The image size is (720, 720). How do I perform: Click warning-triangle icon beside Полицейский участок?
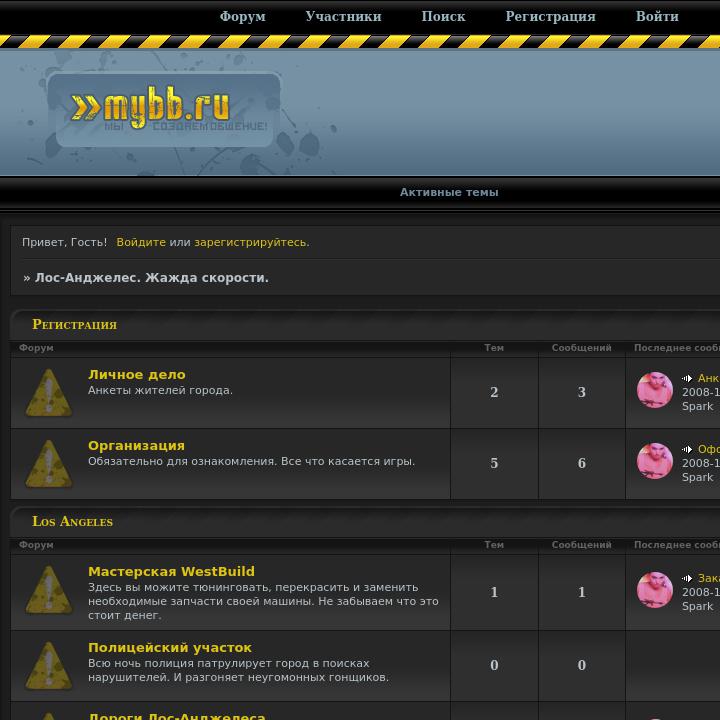[49, 666]
